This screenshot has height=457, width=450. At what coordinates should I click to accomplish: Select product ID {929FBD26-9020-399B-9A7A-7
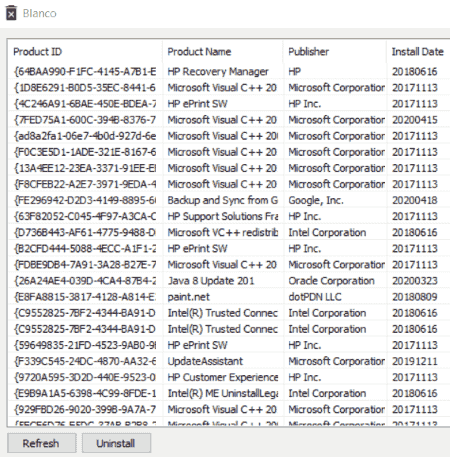pos(85,409)
